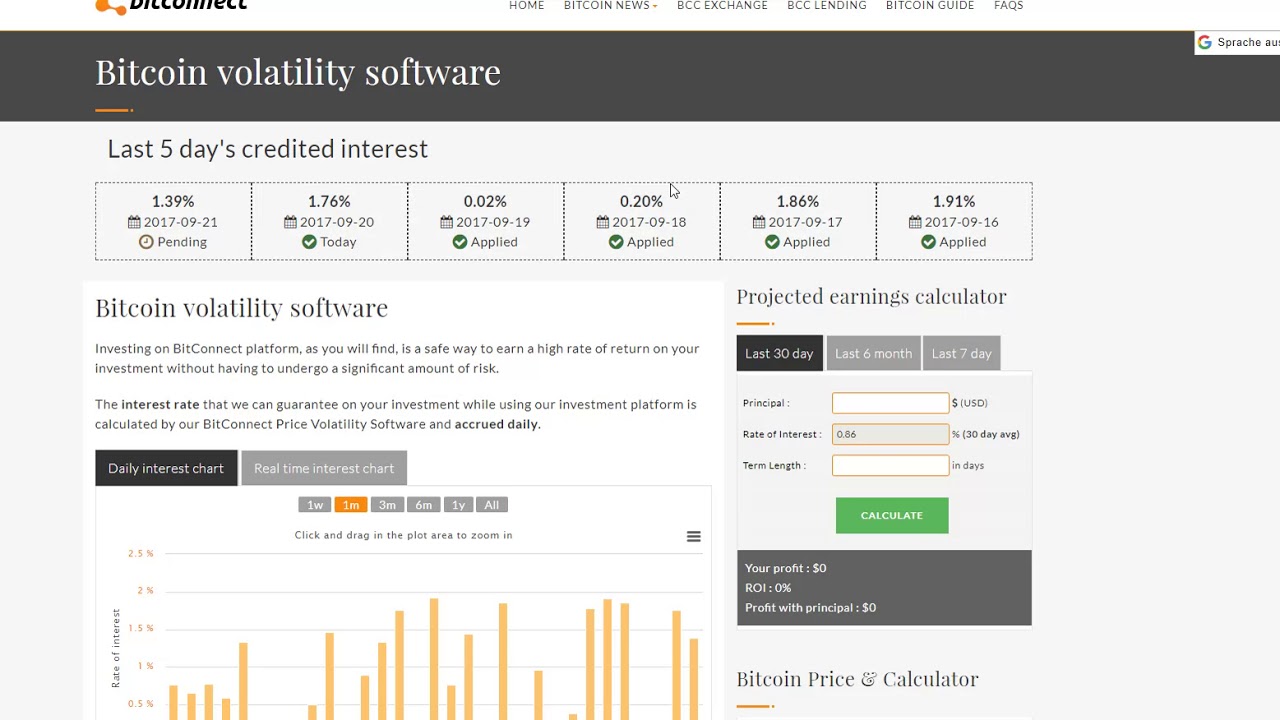Open the BCC Exchange page
The height and width of the screenshot is (720, 1280).
pos(722,6)
